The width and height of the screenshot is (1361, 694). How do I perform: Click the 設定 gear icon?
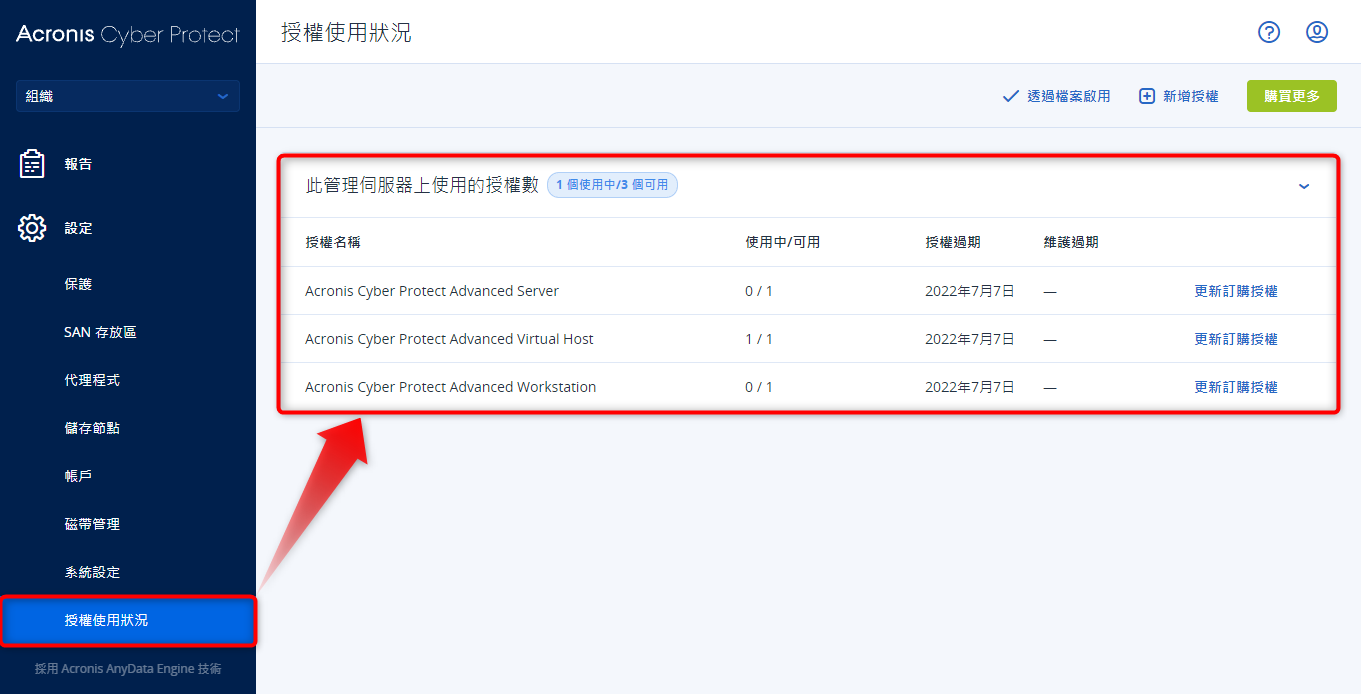pyautogui.click(x=32, y=228)
